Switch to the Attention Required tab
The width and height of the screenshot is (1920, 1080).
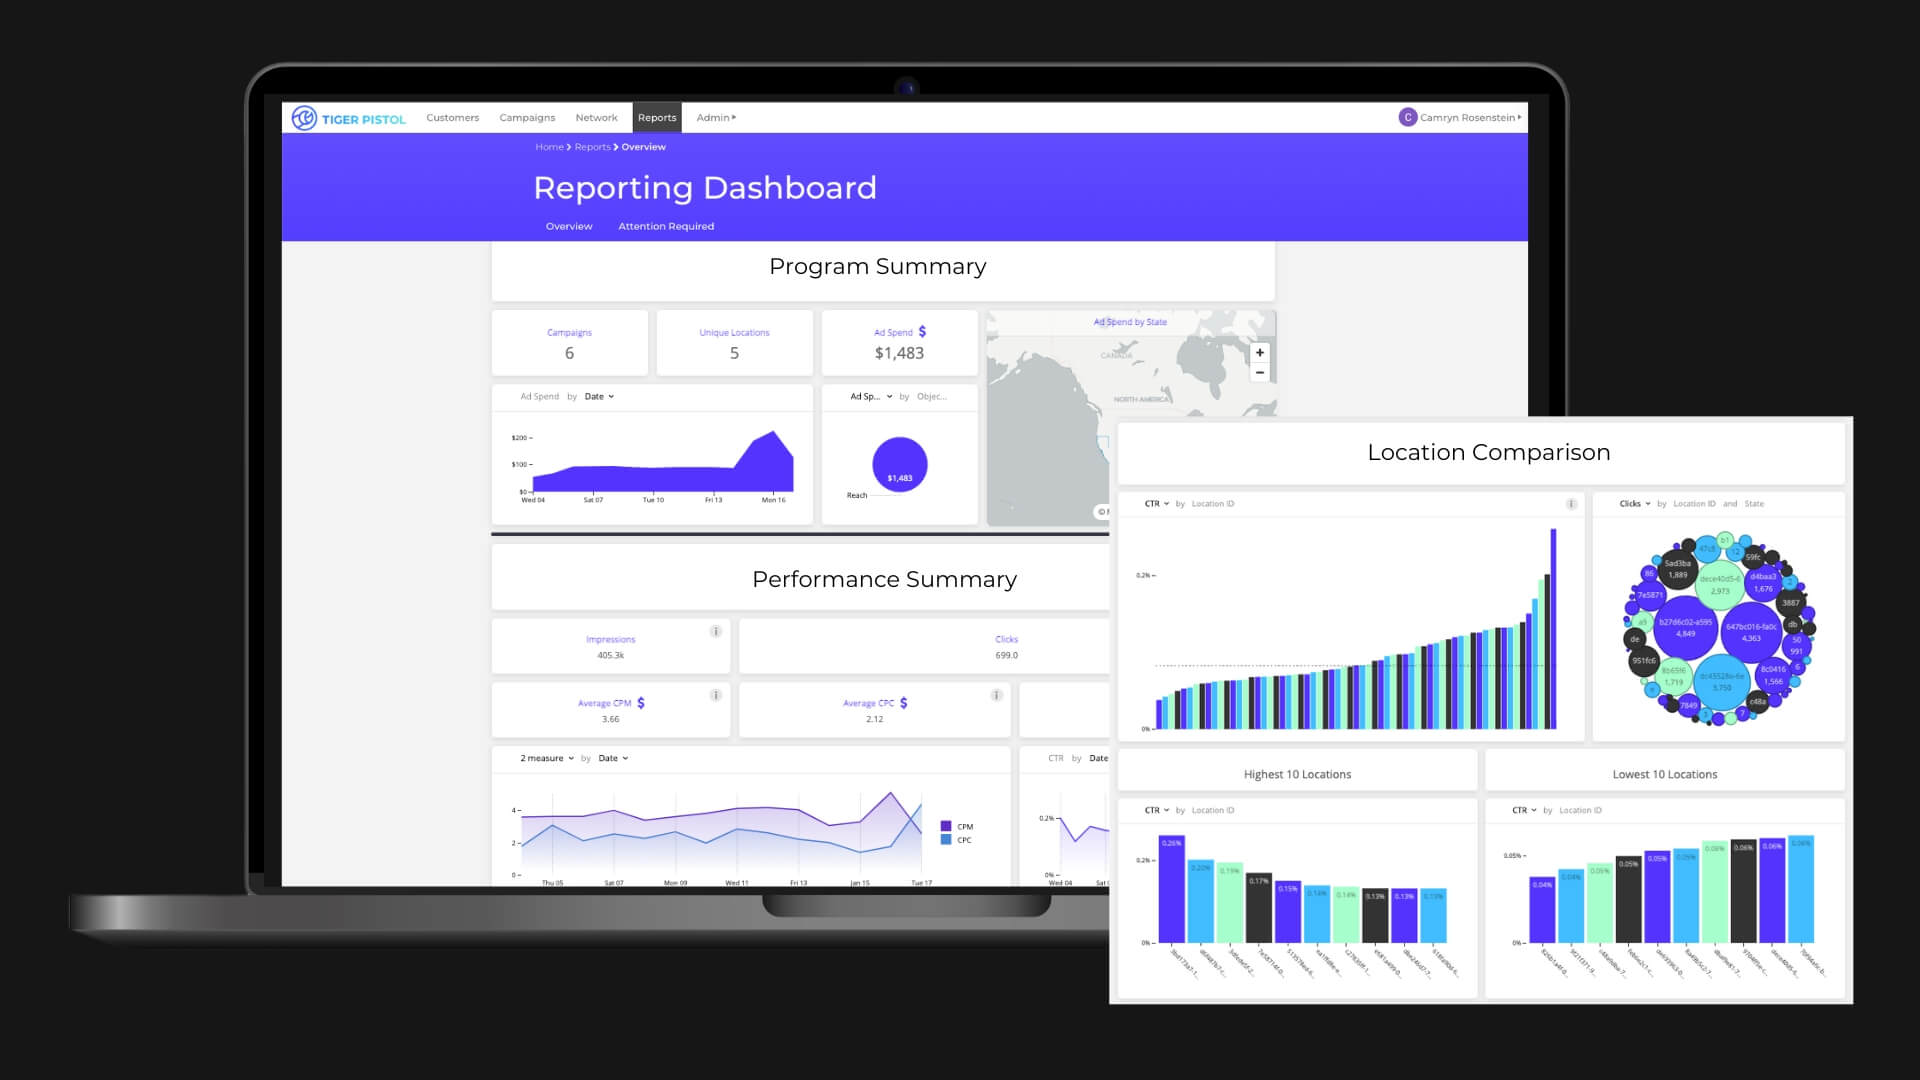pos(666,227)
